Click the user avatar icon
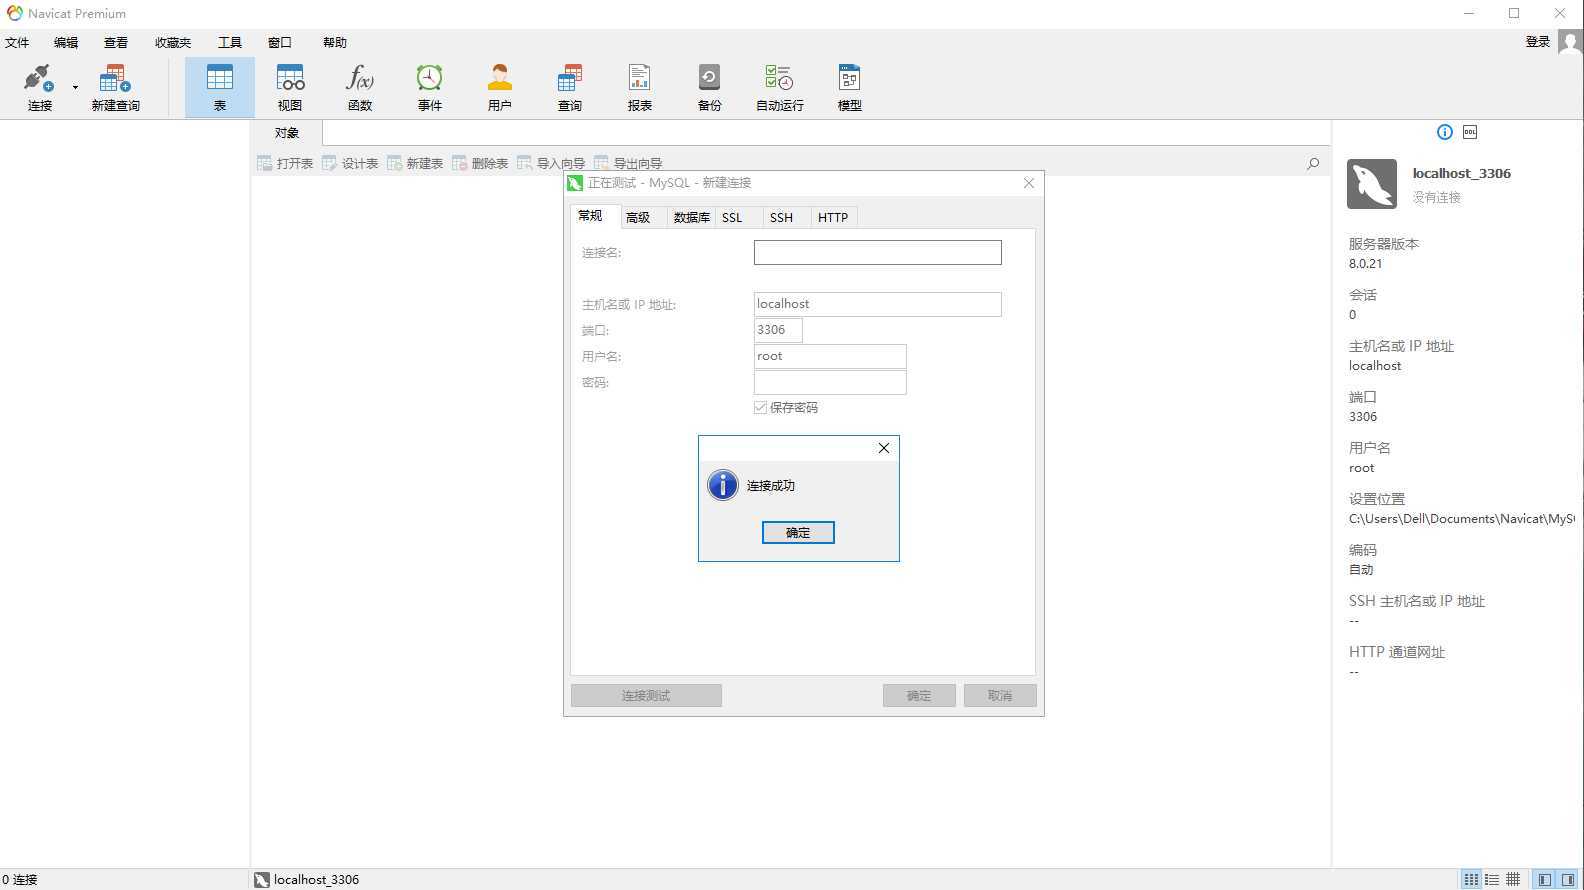The width and height of the screenshot is (1584, 890). click(x=1570, y=42)
